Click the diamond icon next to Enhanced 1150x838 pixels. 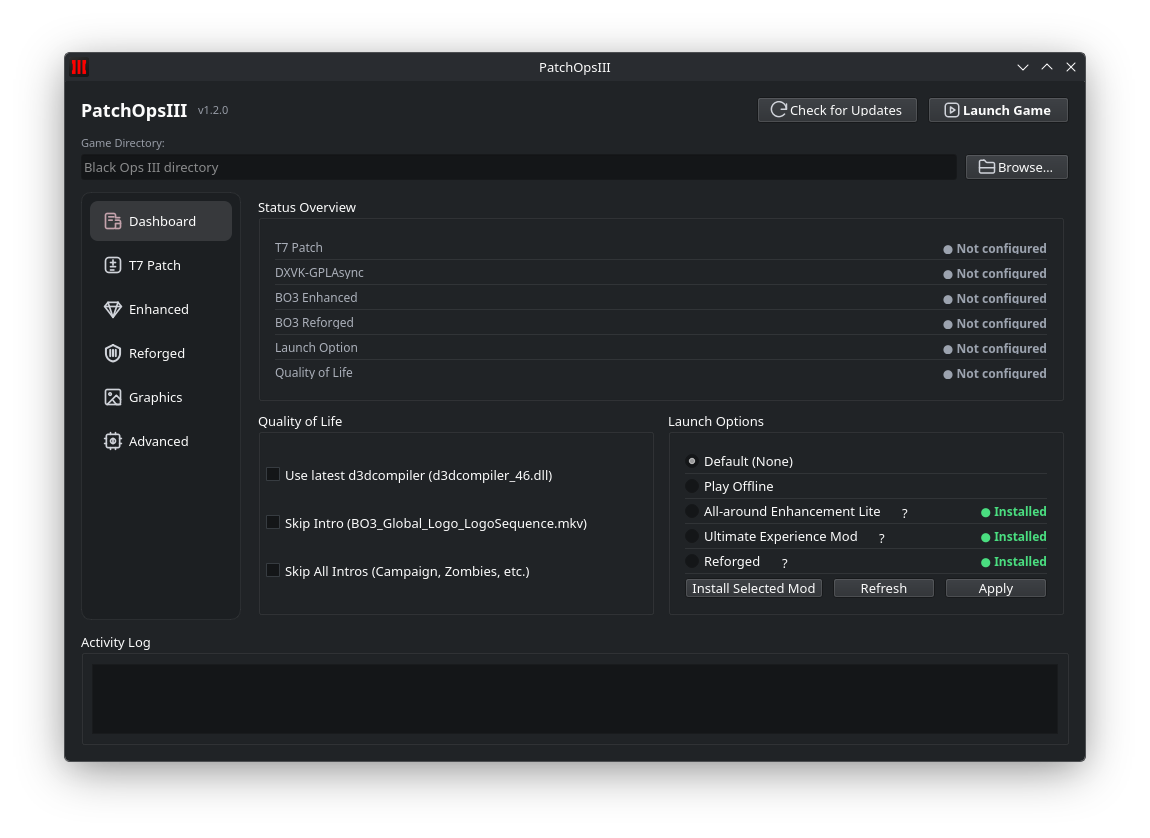[113, 308]
